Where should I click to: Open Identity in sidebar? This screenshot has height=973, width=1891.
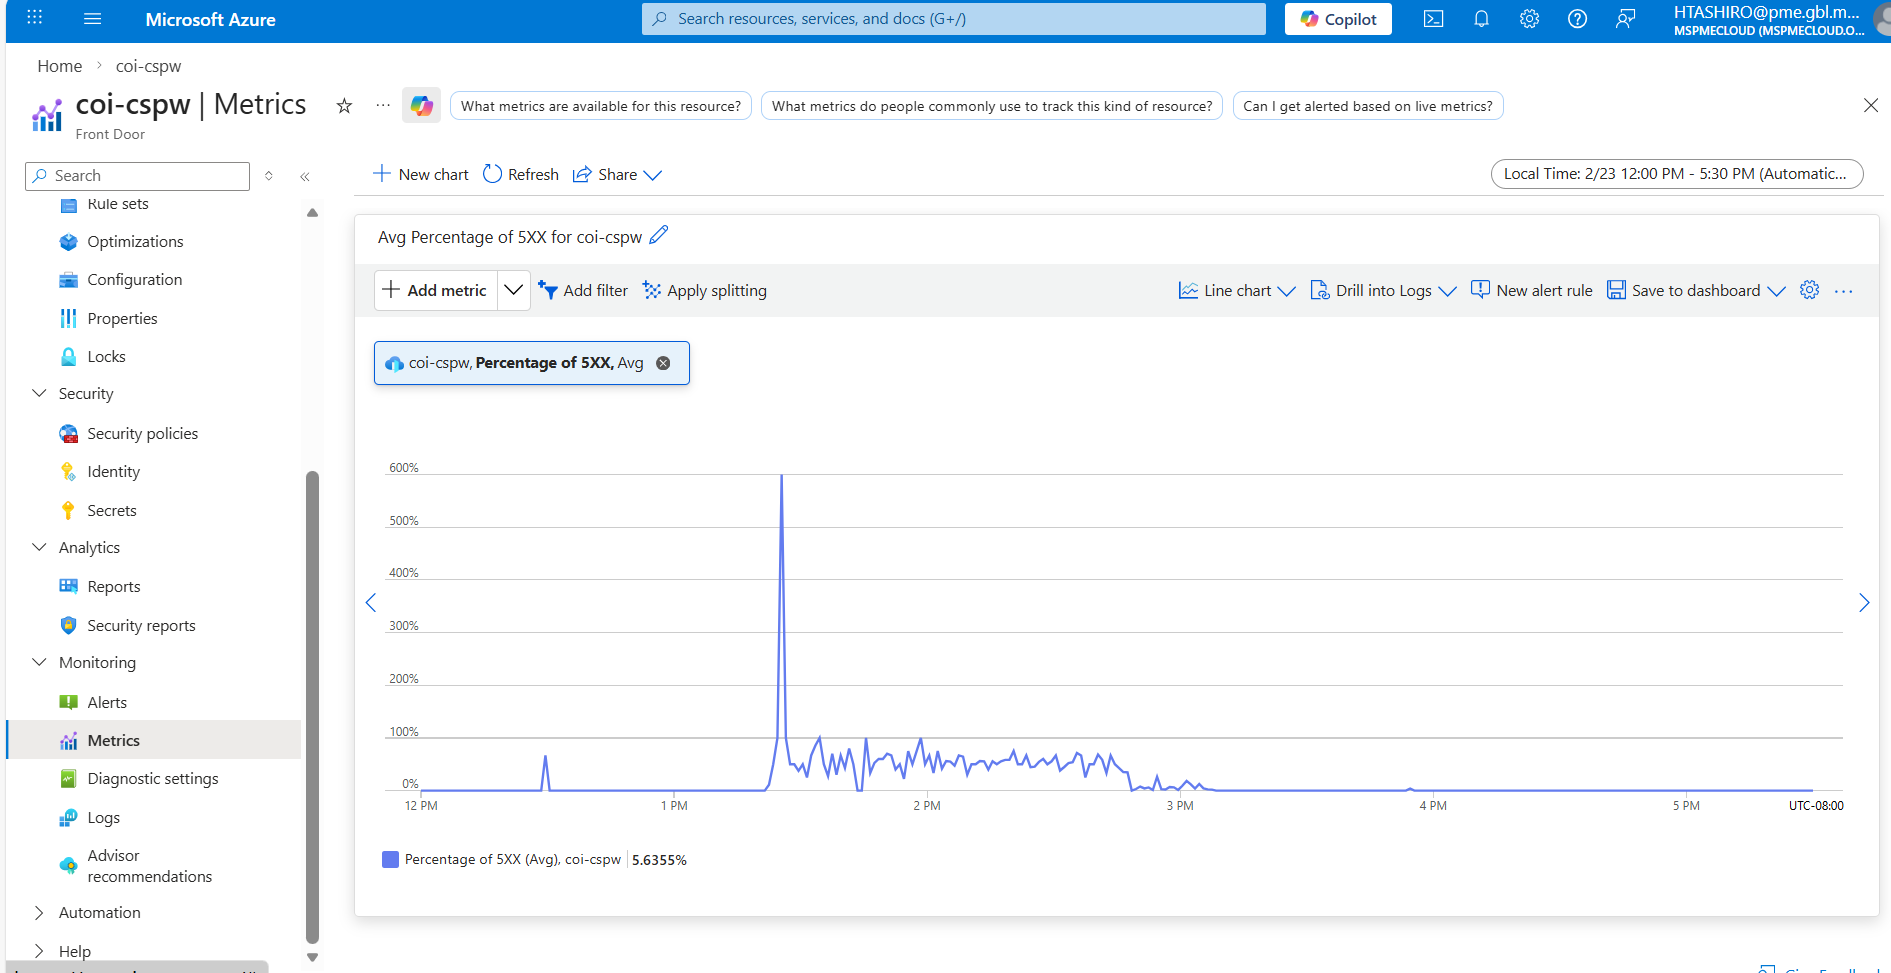pos(113,472)
